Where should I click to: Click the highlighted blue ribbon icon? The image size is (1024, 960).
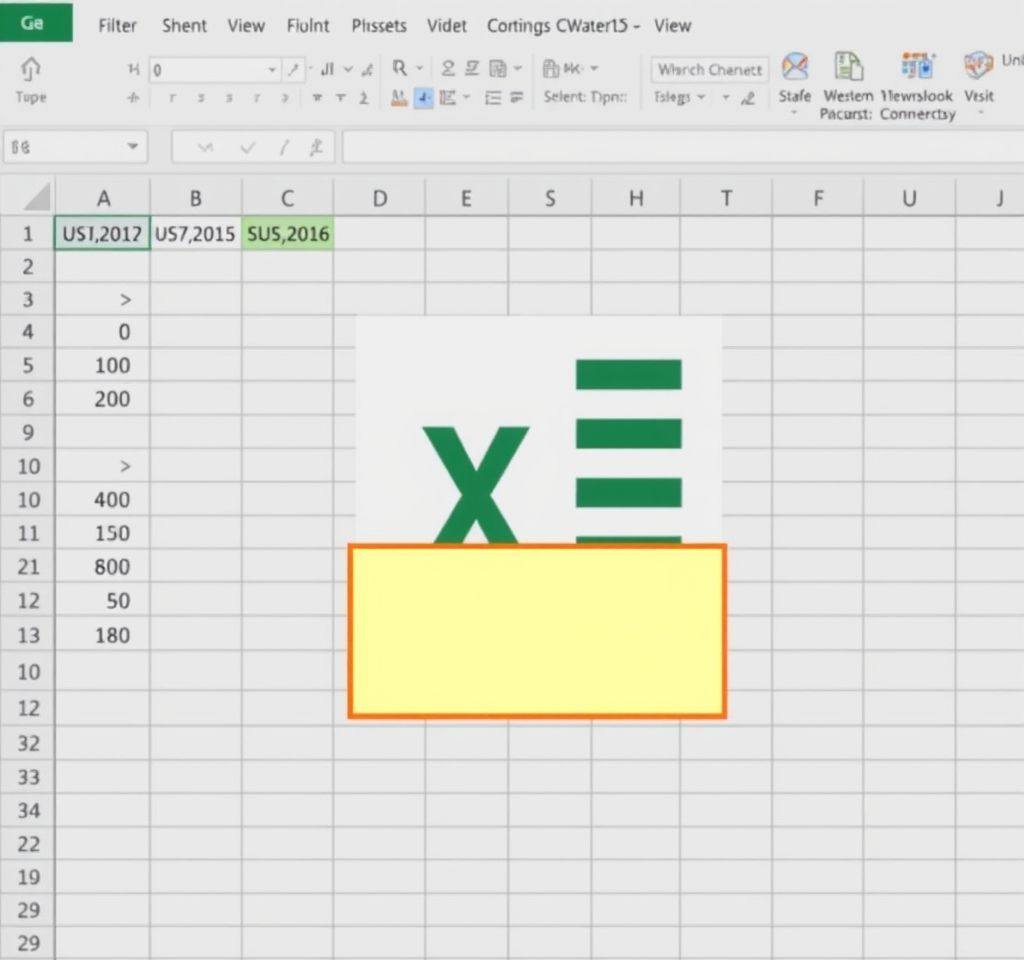coord(423,98)
